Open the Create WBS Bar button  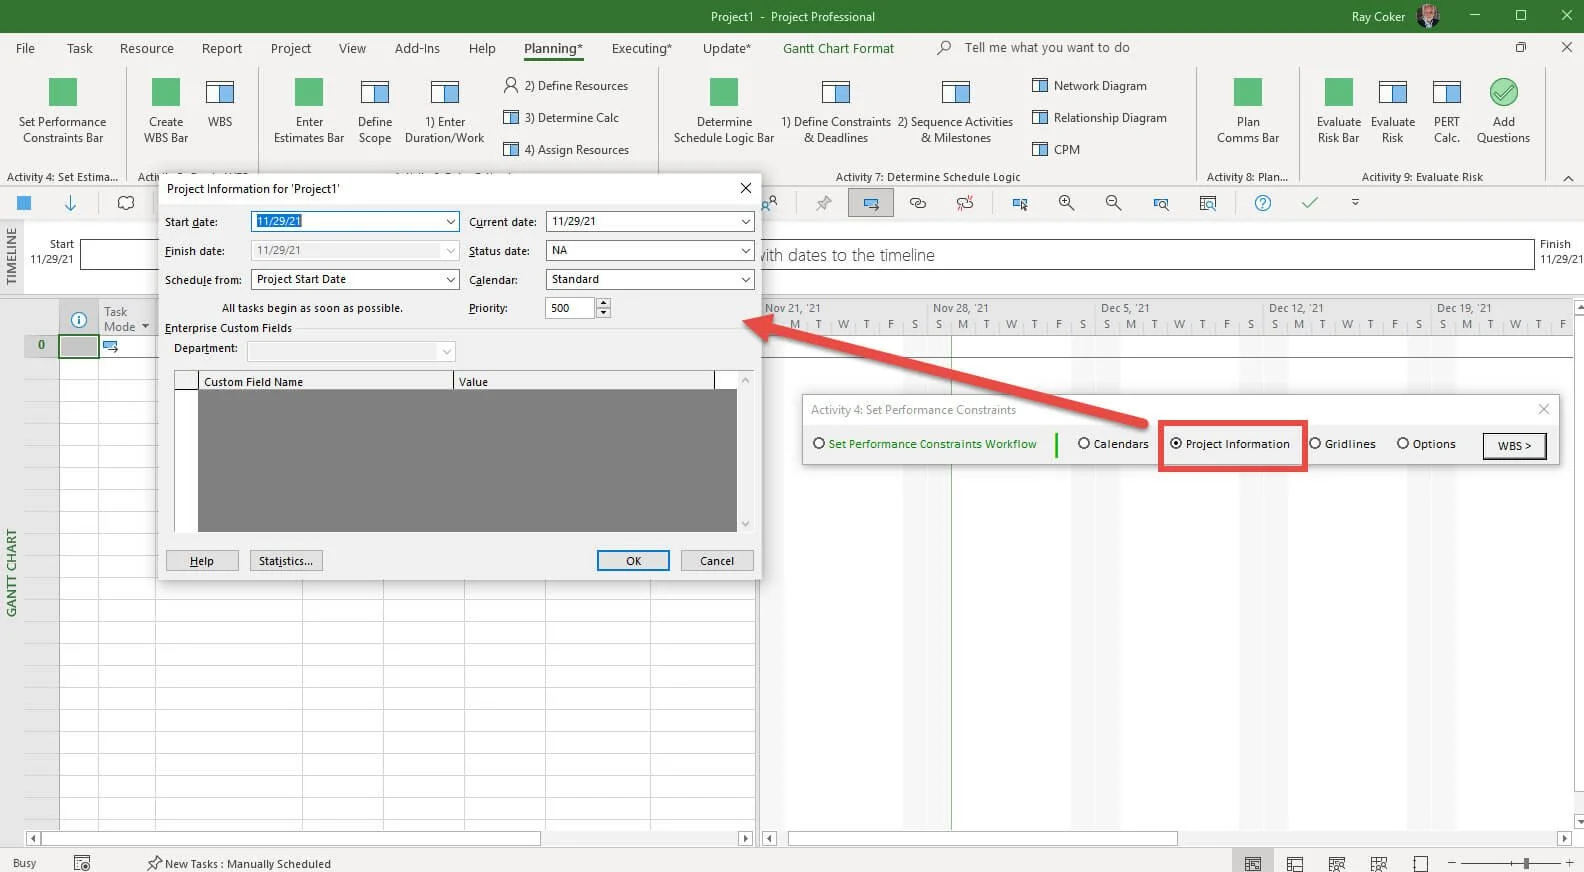166,110
